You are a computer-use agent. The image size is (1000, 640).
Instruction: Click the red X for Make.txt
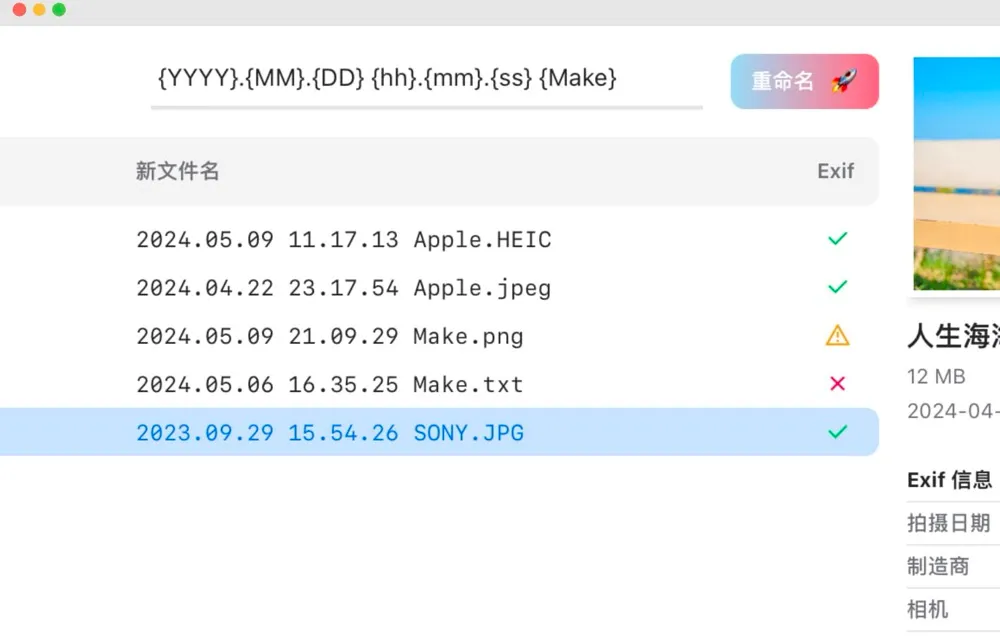pyautogui.click(x=837, y=384)
